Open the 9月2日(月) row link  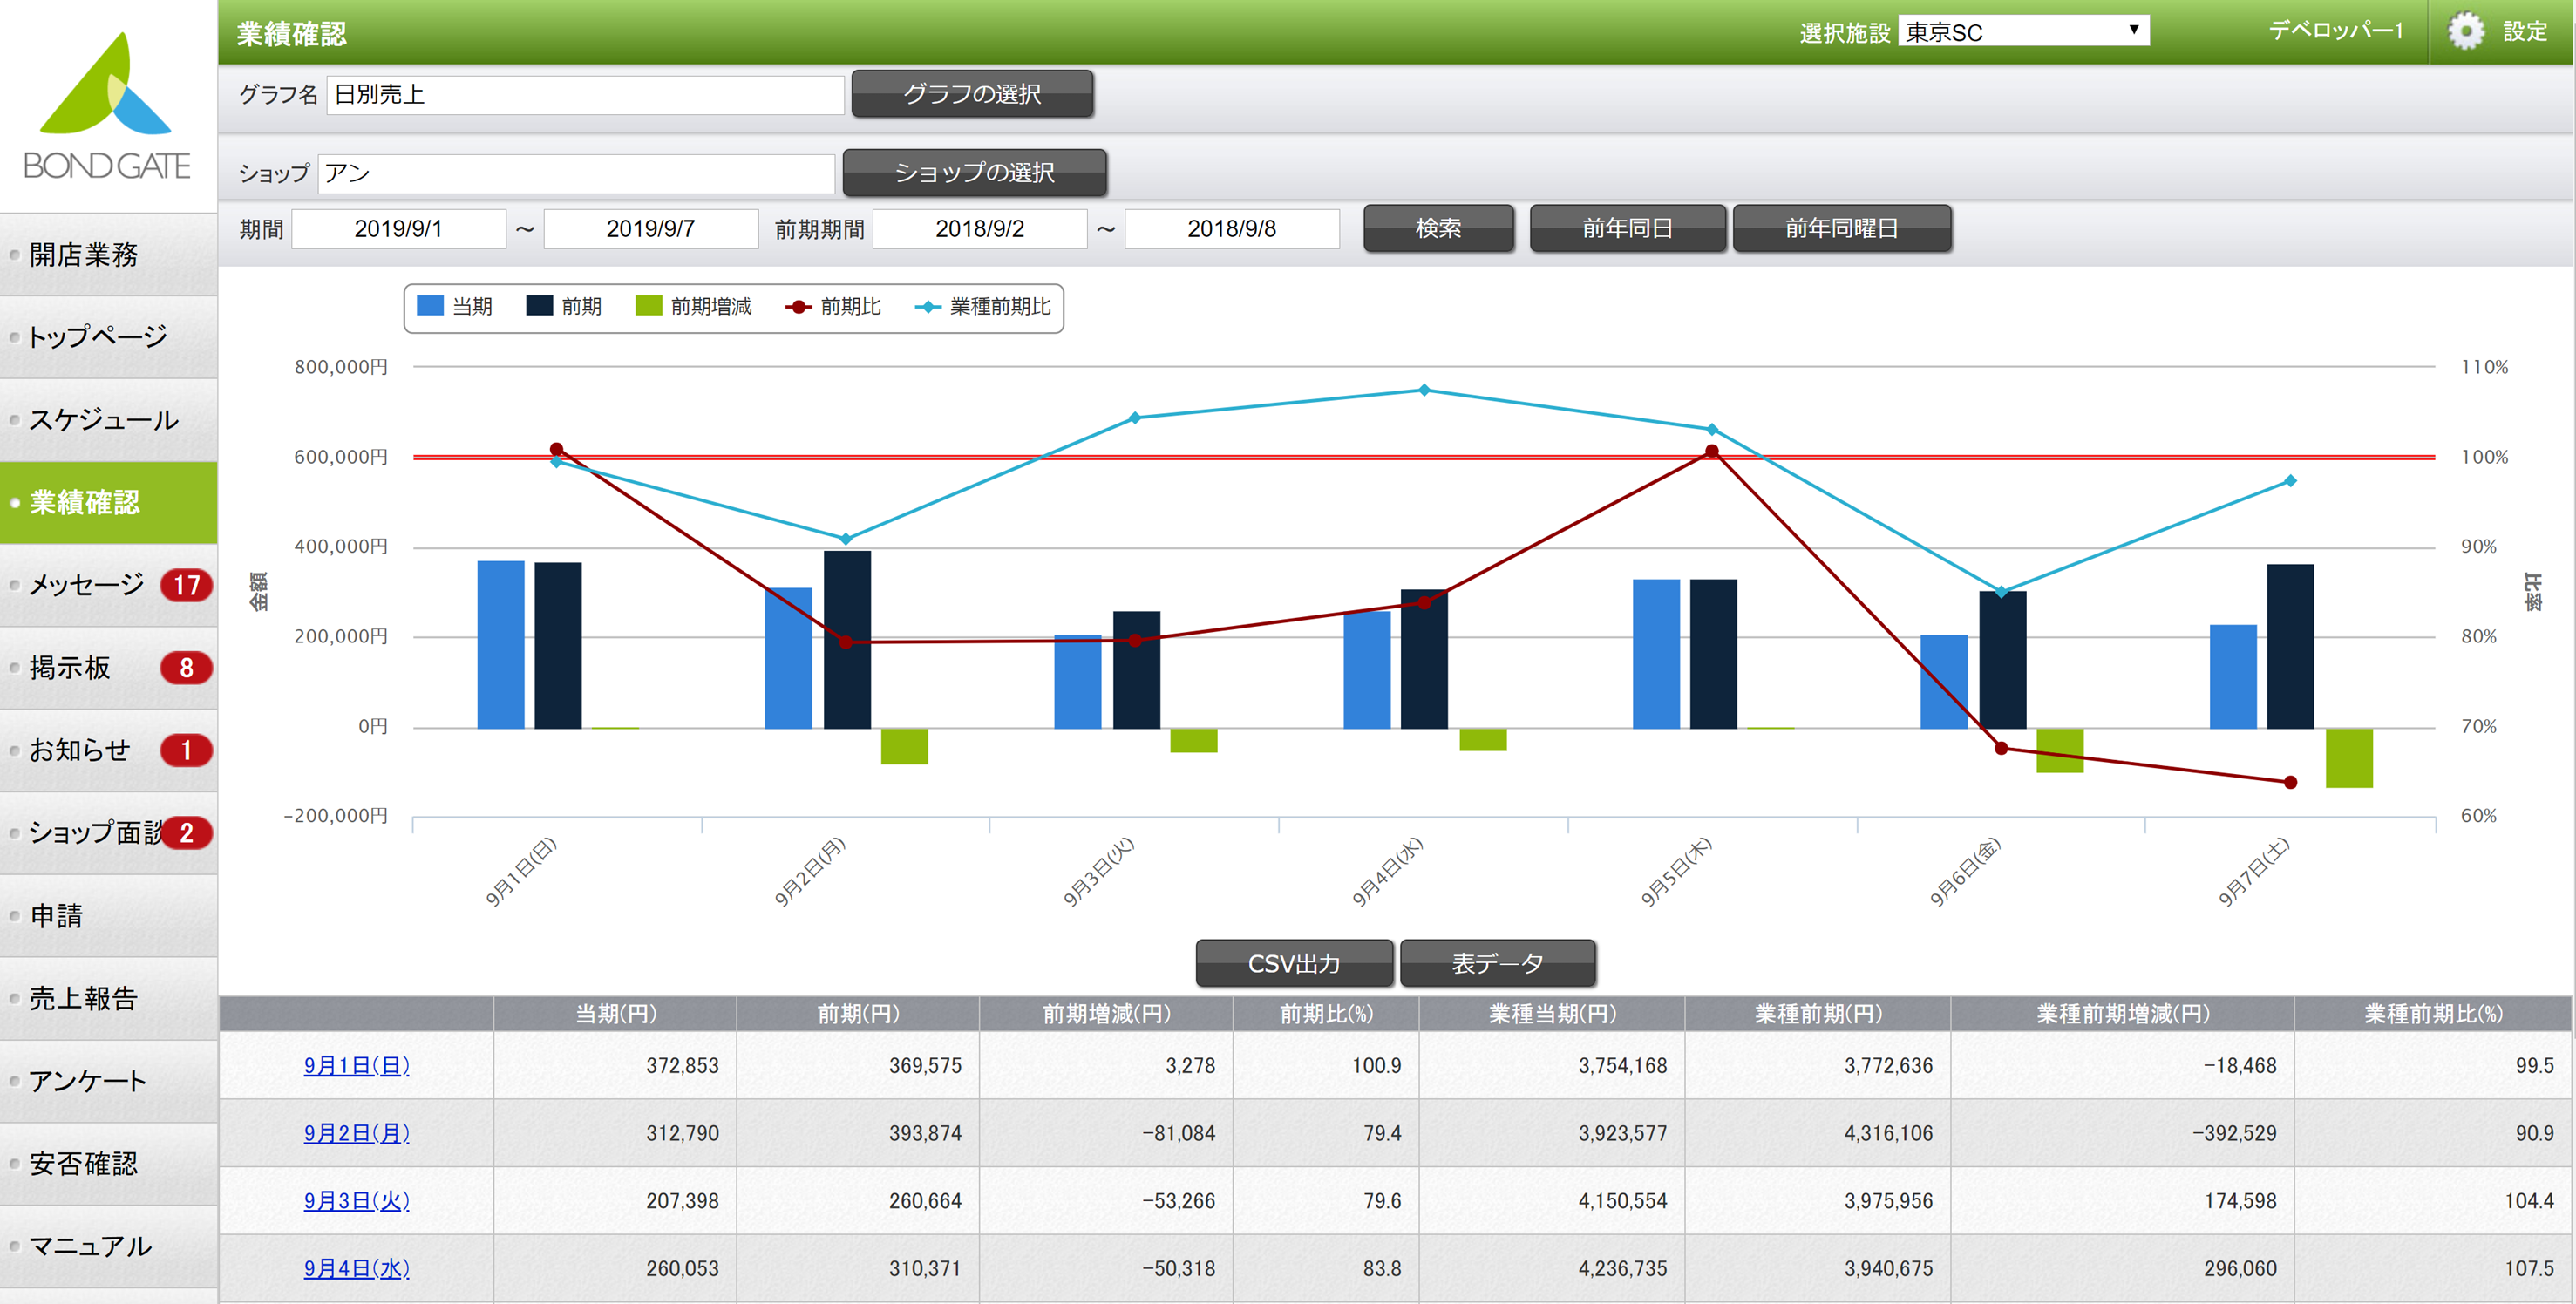[357, 1133]
